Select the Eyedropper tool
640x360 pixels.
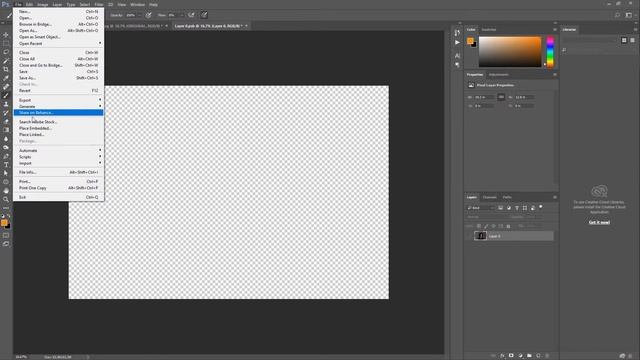click(x=6, y=78)
